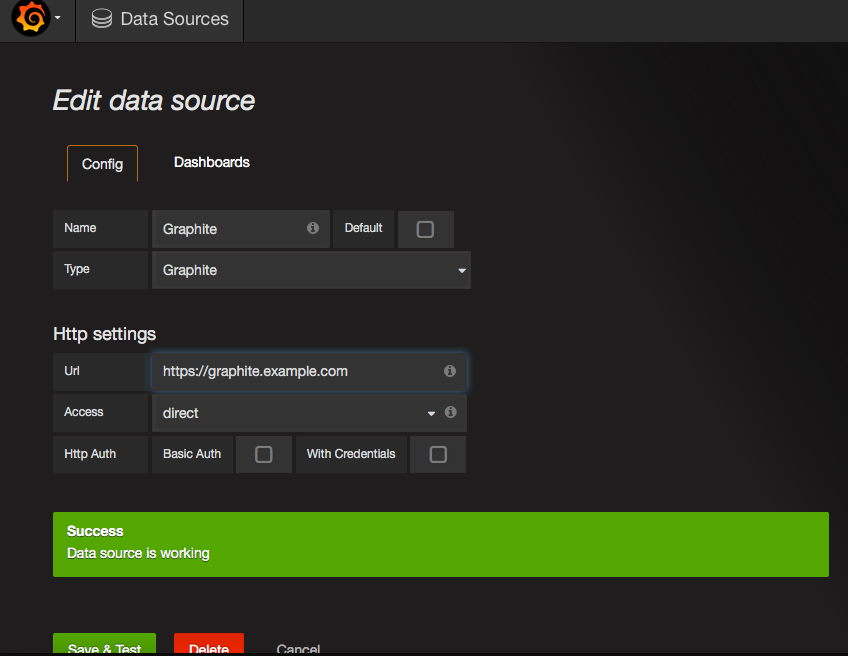Click the 'Access' field label
The image size is (848, 656).
[x=84, y=412]
